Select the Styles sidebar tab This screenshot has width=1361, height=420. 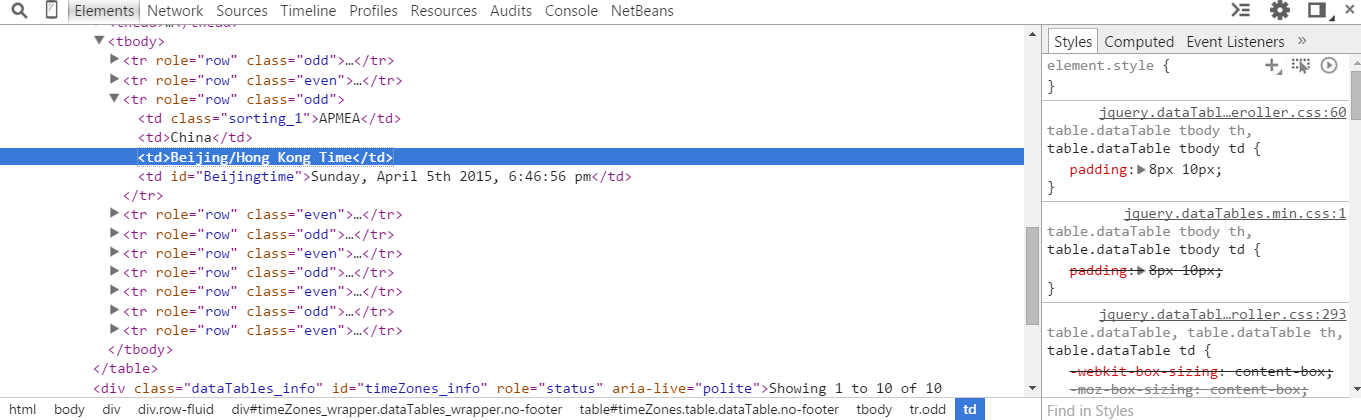pyautogui.click(x=1073, y=41)
